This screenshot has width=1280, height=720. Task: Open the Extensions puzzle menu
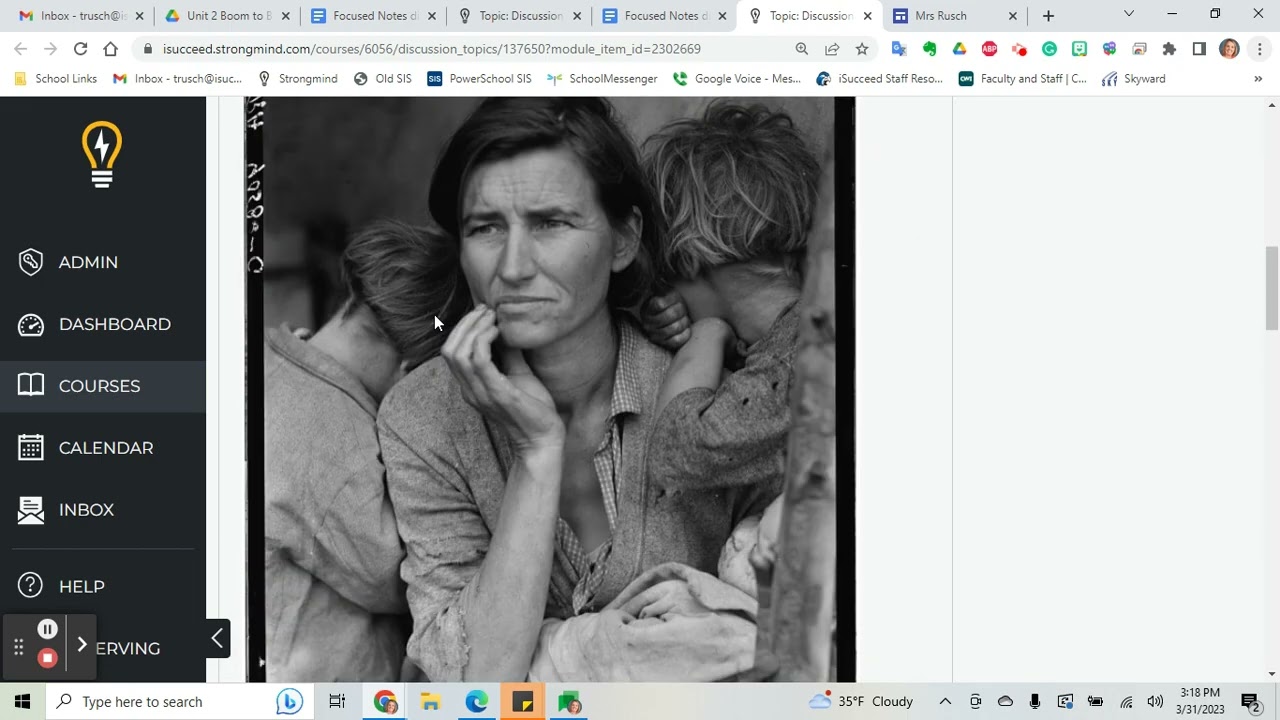pyautogui.click(x=1169, y=49)
